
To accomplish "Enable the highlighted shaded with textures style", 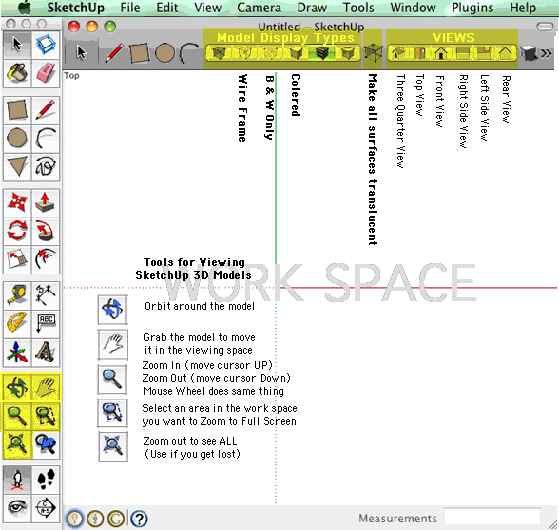I will [x=322, y=53].
